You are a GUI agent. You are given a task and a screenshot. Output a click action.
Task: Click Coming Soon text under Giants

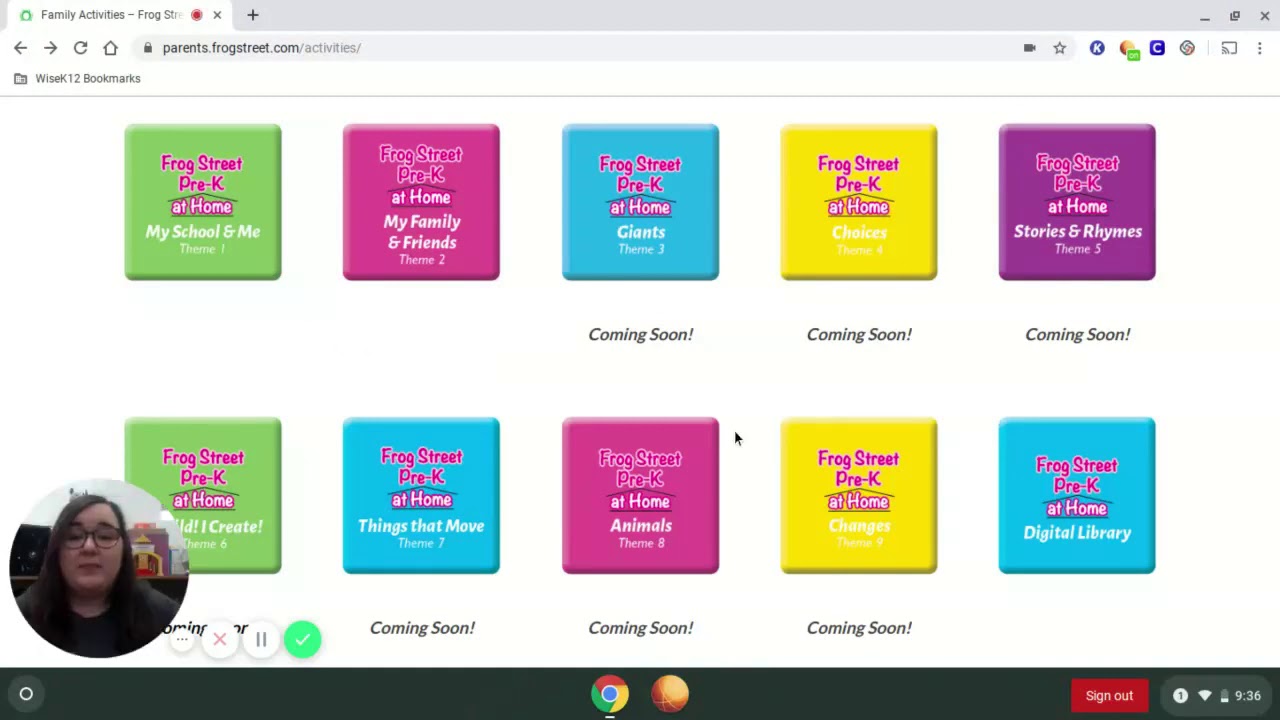pos(640,334)
